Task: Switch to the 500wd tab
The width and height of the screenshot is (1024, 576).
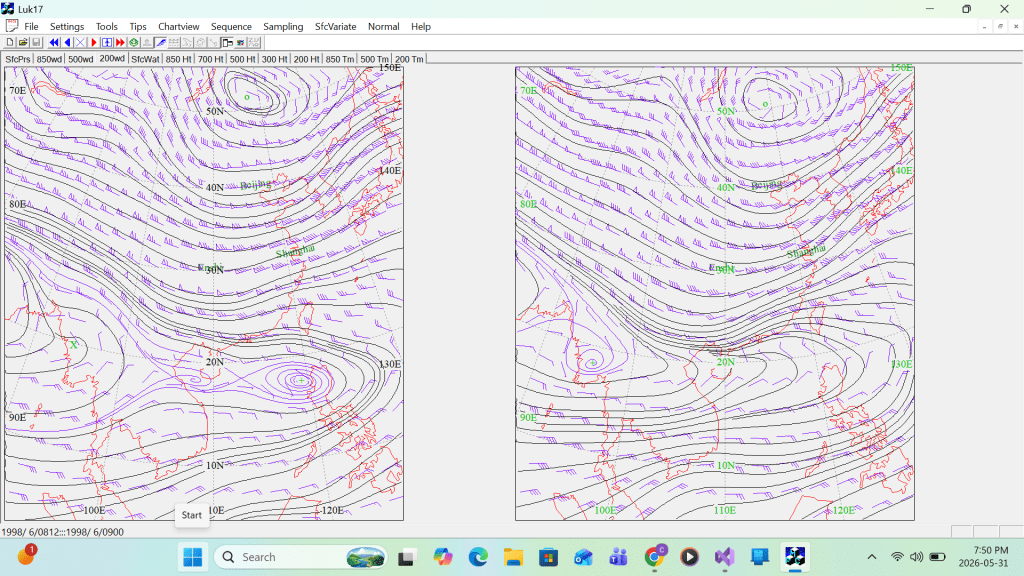Action: pyautogui.click(x=80, y=59)
